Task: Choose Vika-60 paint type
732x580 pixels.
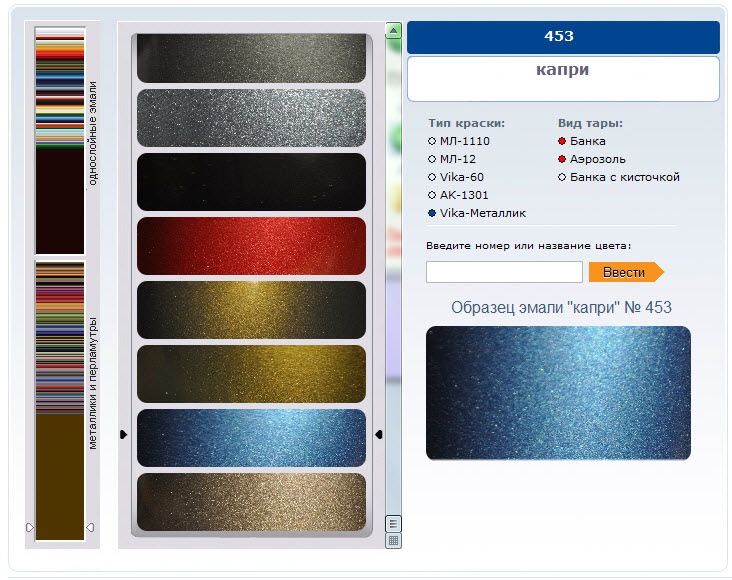Action: click(x=456, y=177)
